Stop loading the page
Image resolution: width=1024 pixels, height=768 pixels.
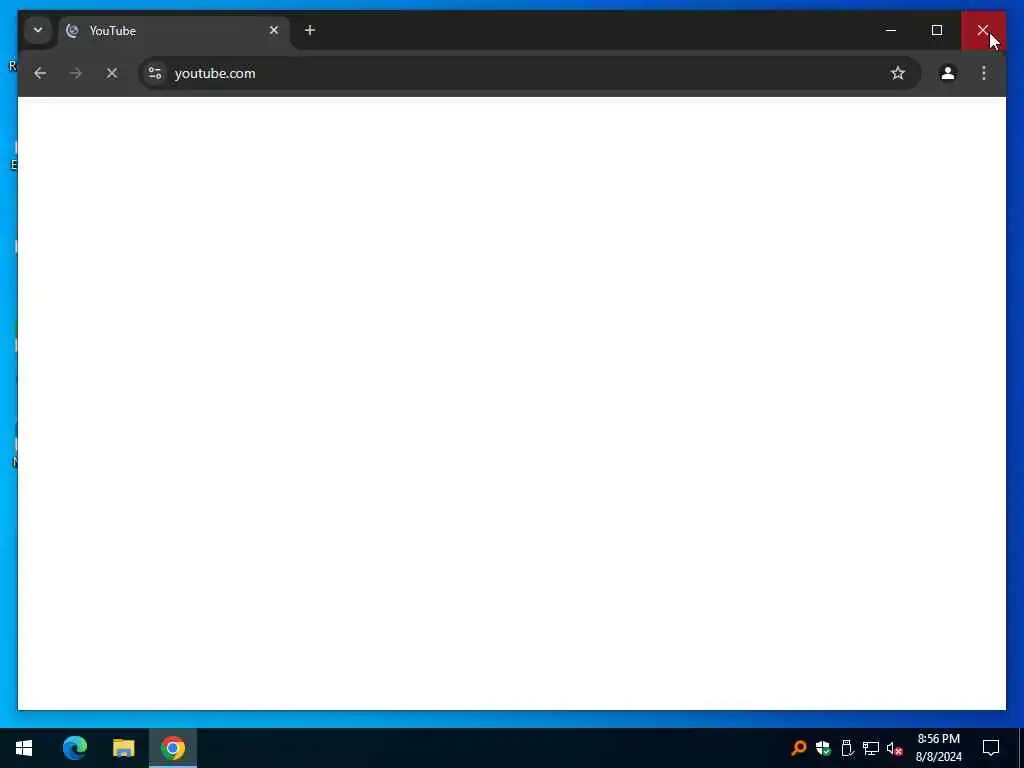(112, 73)
